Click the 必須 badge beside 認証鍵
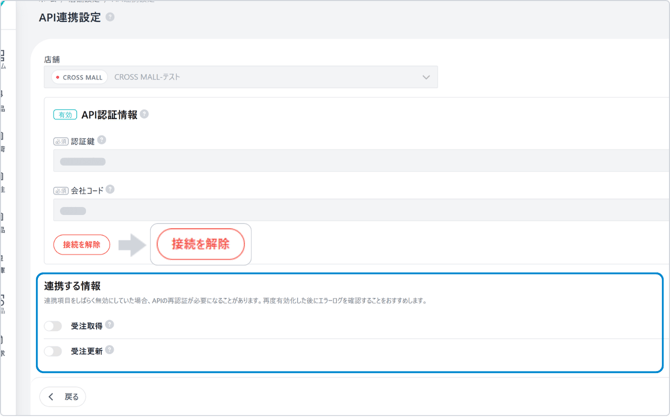This screenshot has width=670, height=417. pos(61,141)
